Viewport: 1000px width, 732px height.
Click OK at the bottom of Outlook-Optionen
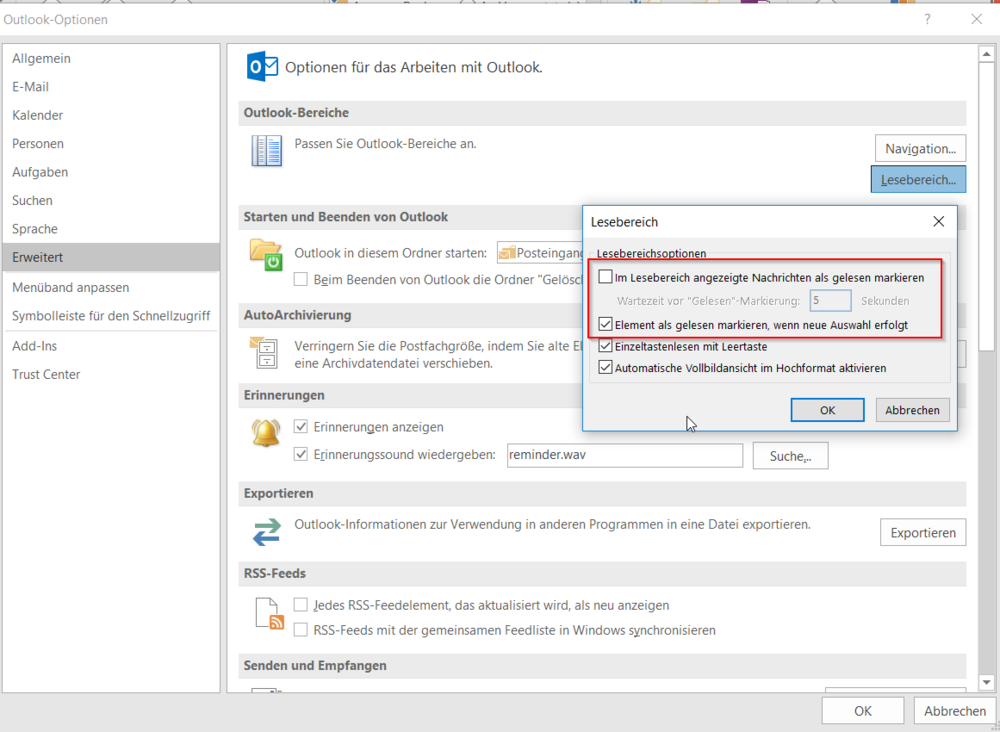[x=862, y=711]
